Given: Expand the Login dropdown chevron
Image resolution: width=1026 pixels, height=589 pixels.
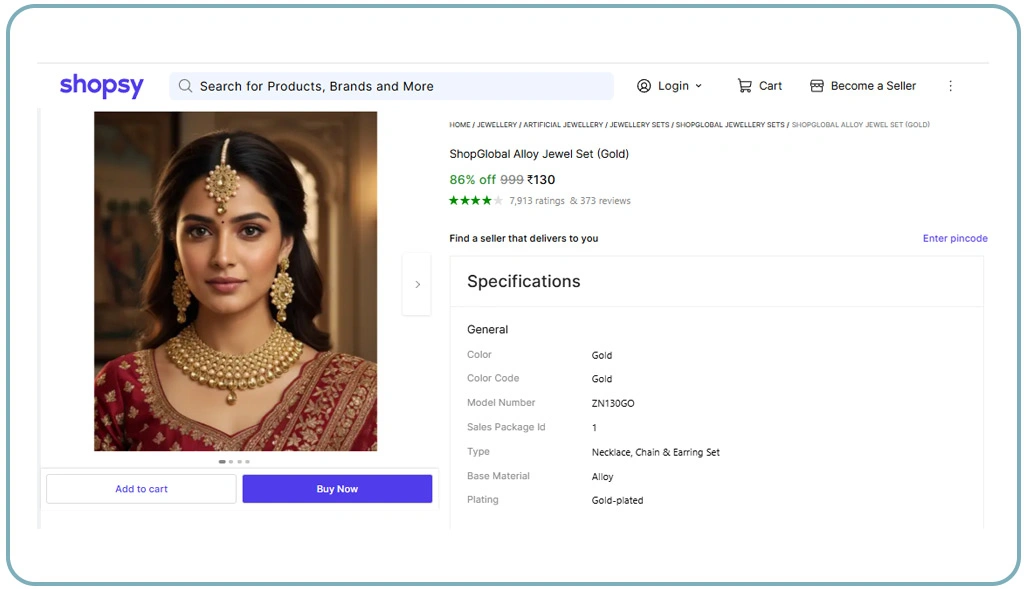Looking at the screenshot, I should pos(699,86).
